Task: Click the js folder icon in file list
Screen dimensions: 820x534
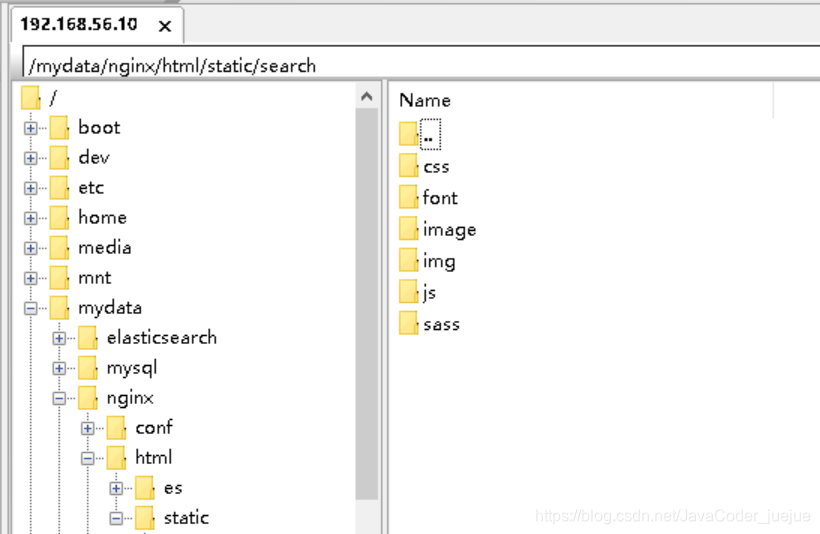Action: click(x=409, y=291)
